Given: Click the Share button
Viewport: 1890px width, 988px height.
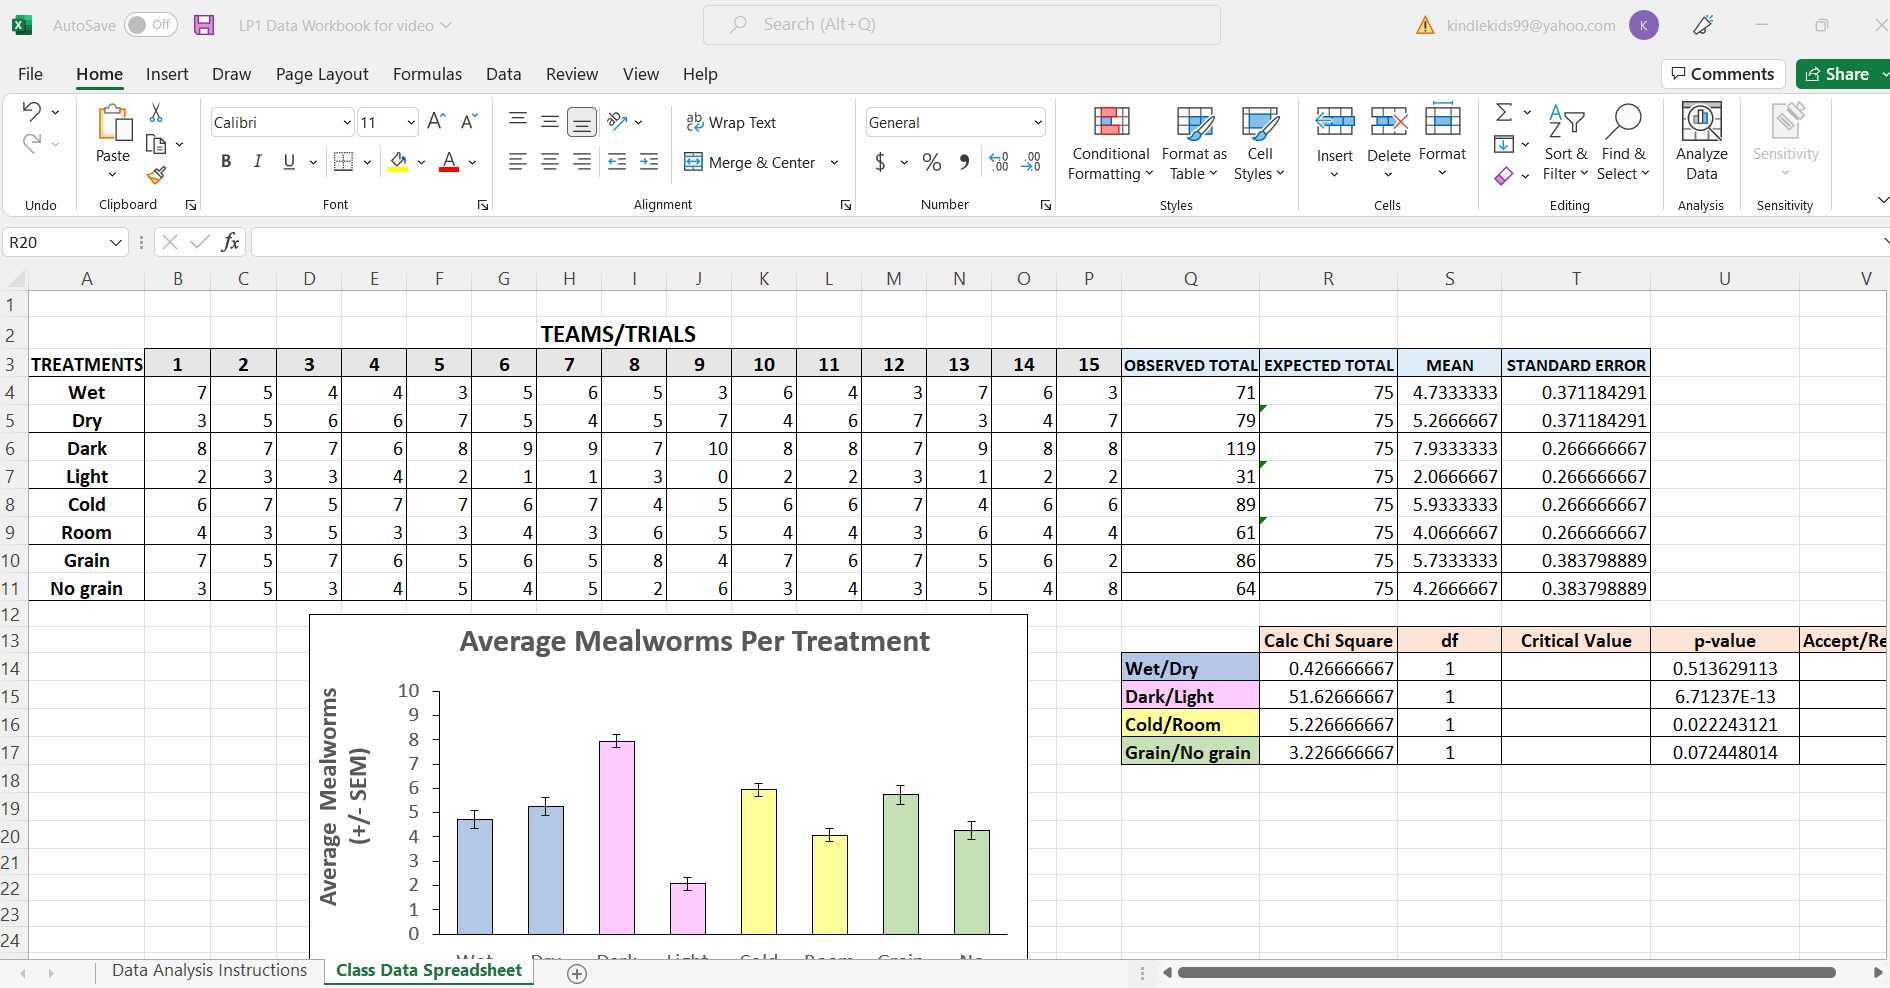Looking at the screenshot, I should click(1836, 74).
